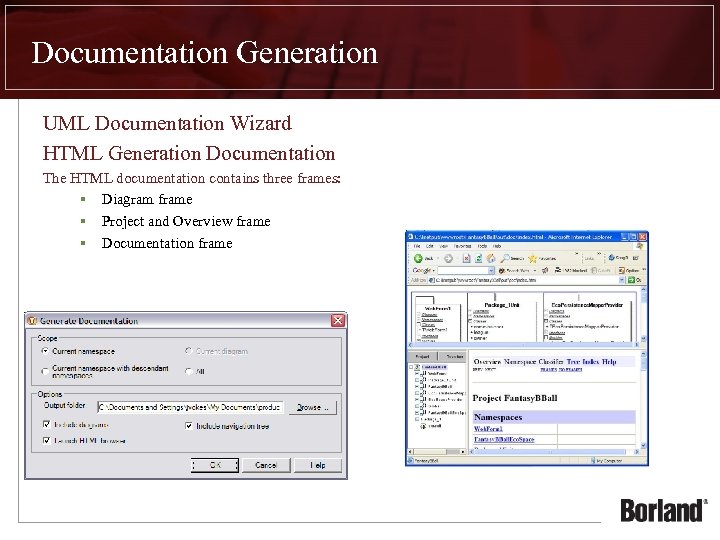The image size is (720, 540).
Task: Toggle the Launch HTML browser checkbox
Action: pos(46,440)
